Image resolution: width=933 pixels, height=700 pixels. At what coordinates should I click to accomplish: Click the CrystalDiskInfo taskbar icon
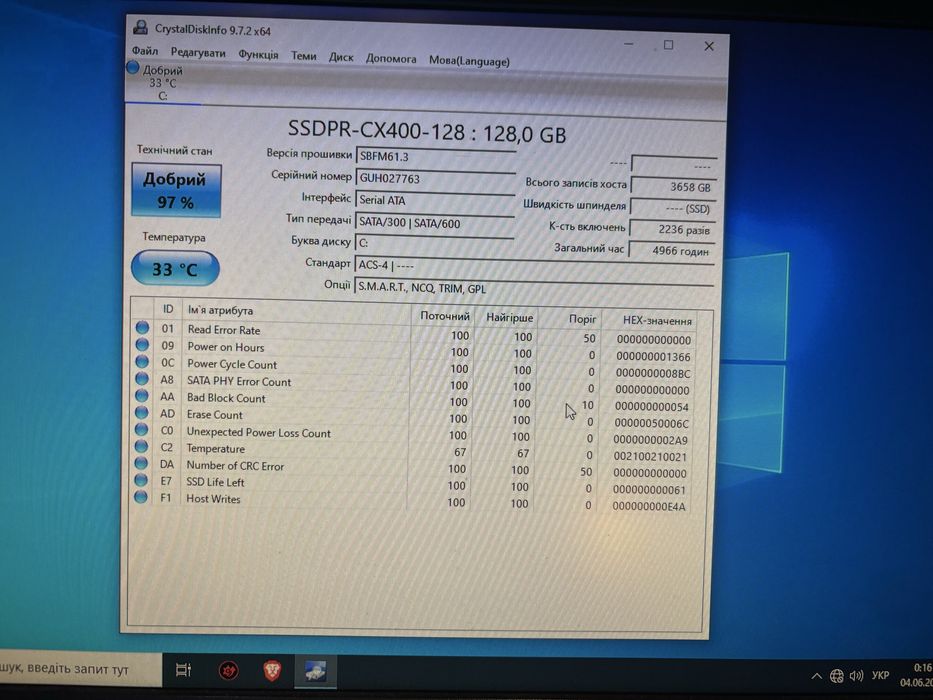click(315, 671)
